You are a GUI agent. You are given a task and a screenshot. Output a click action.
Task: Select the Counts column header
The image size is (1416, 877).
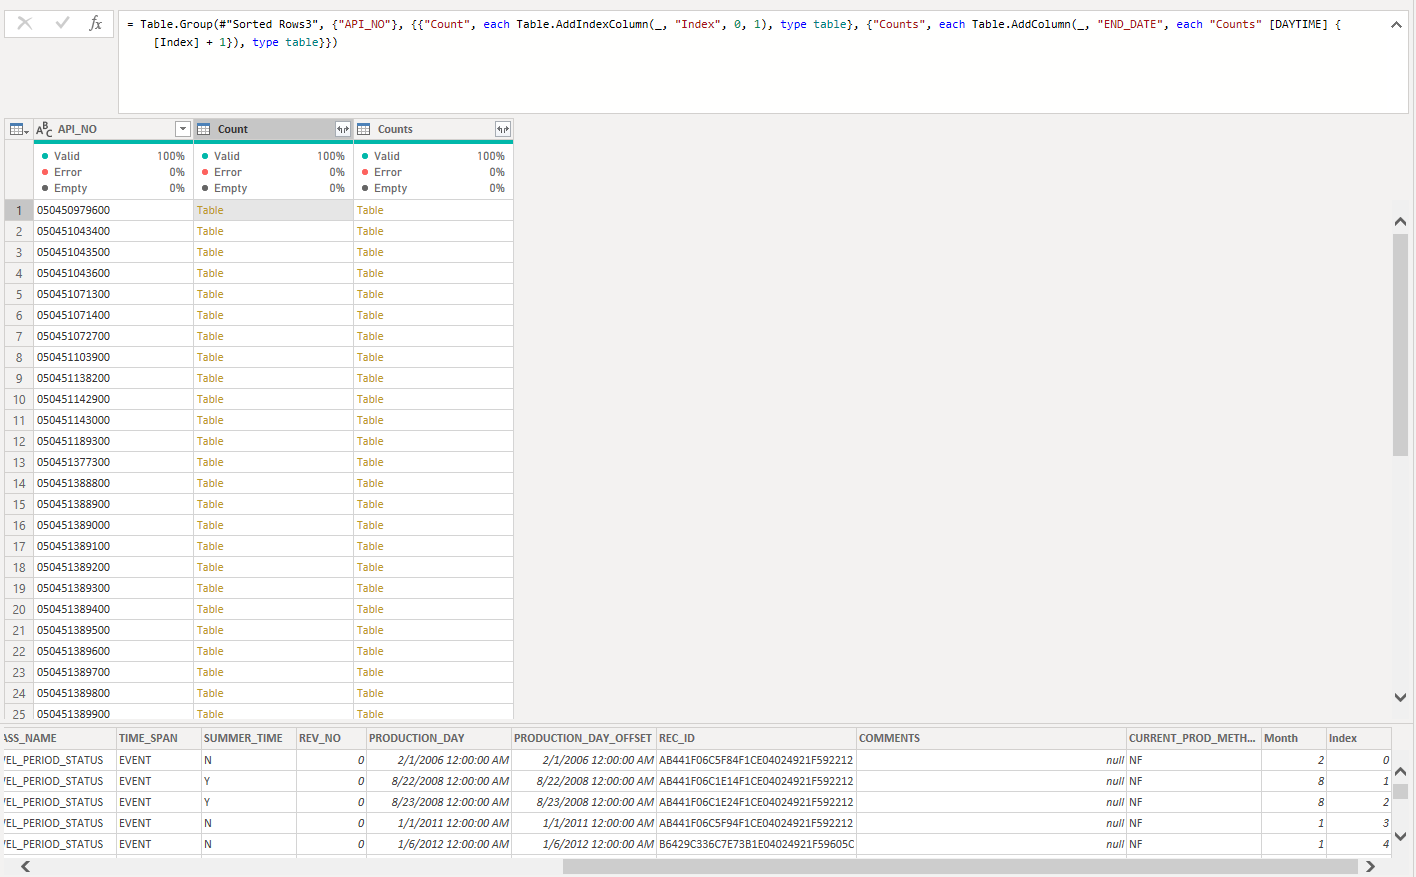coord(433,129)
